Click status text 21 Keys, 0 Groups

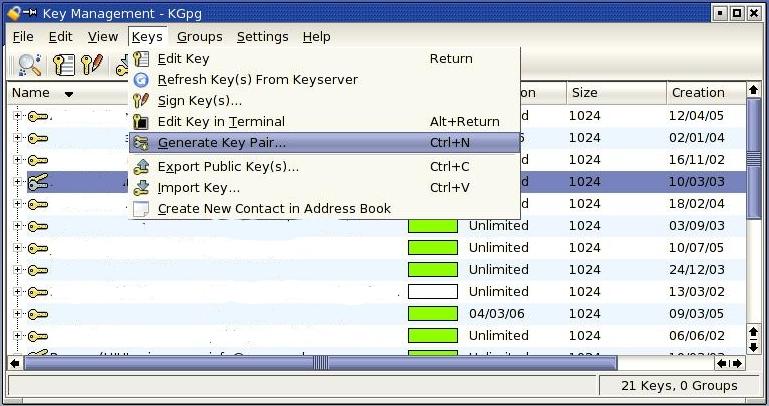(679, 386)
